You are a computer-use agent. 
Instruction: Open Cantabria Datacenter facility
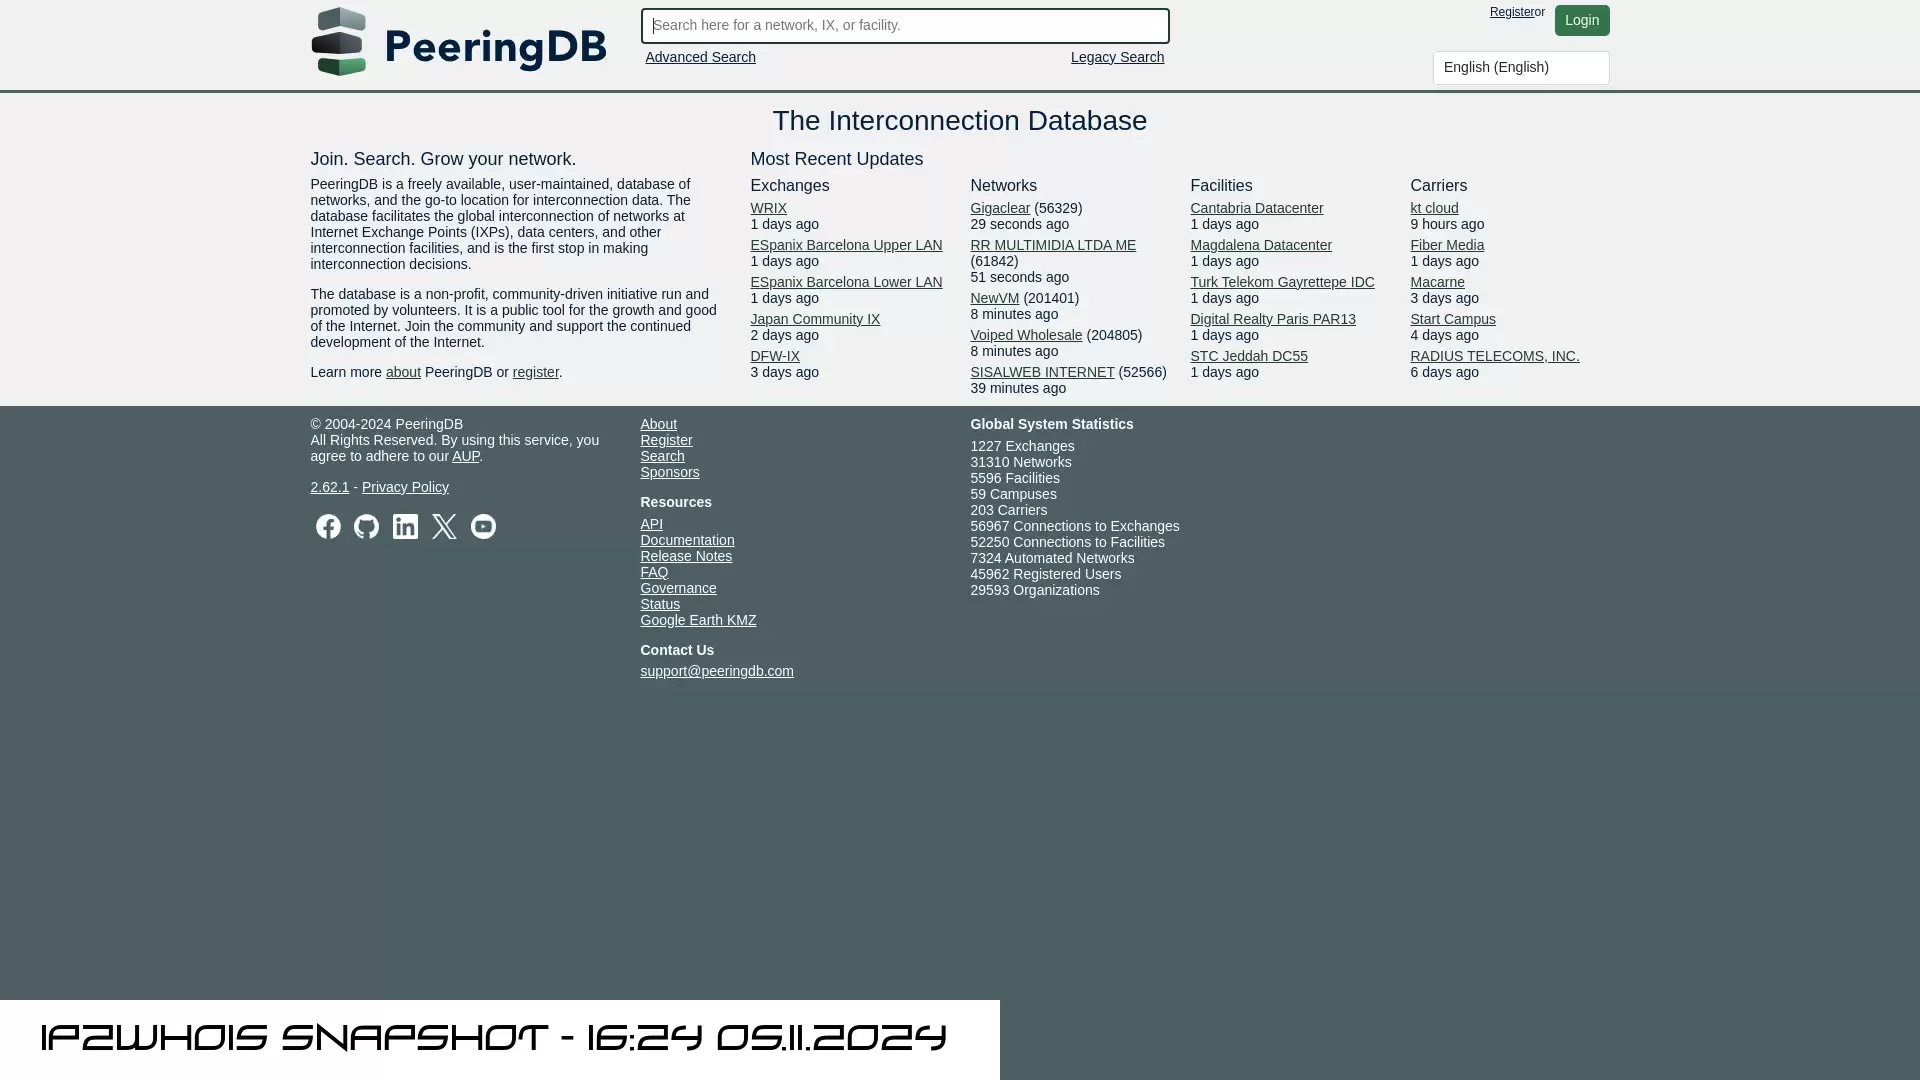[x=1256, y=208]
